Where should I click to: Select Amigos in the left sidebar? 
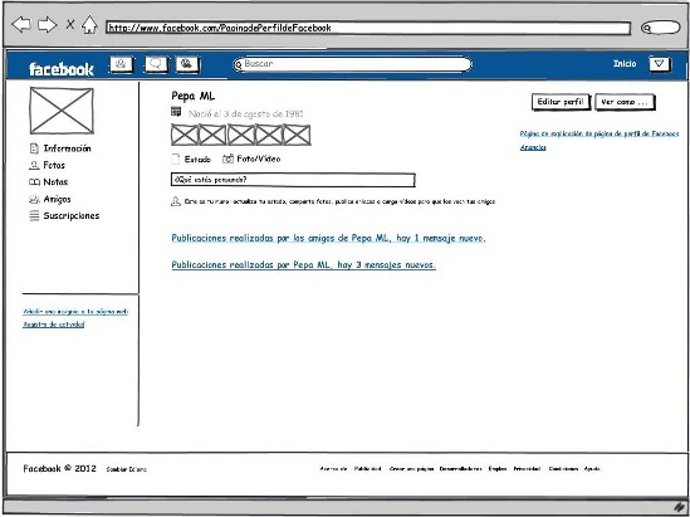[57, 199]
